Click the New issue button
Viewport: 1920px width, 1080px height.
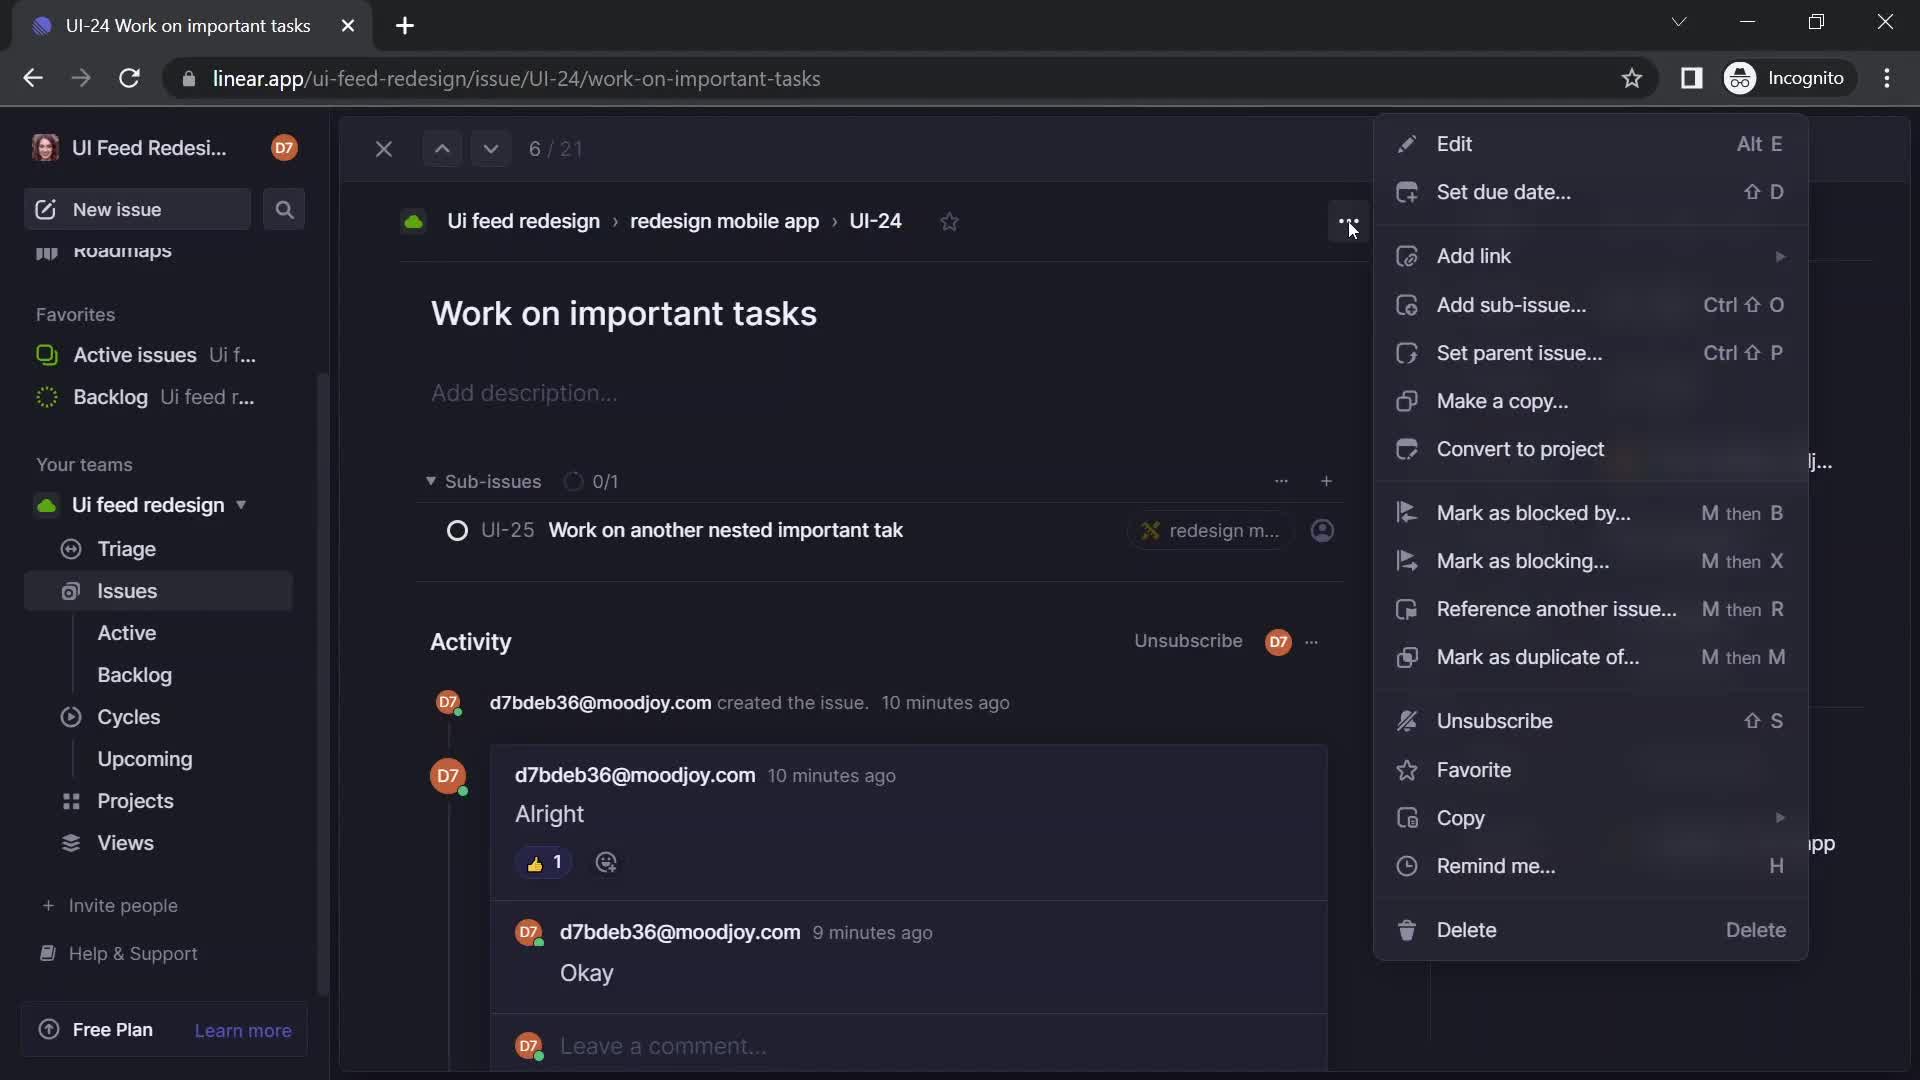click(x=137, y=210)
